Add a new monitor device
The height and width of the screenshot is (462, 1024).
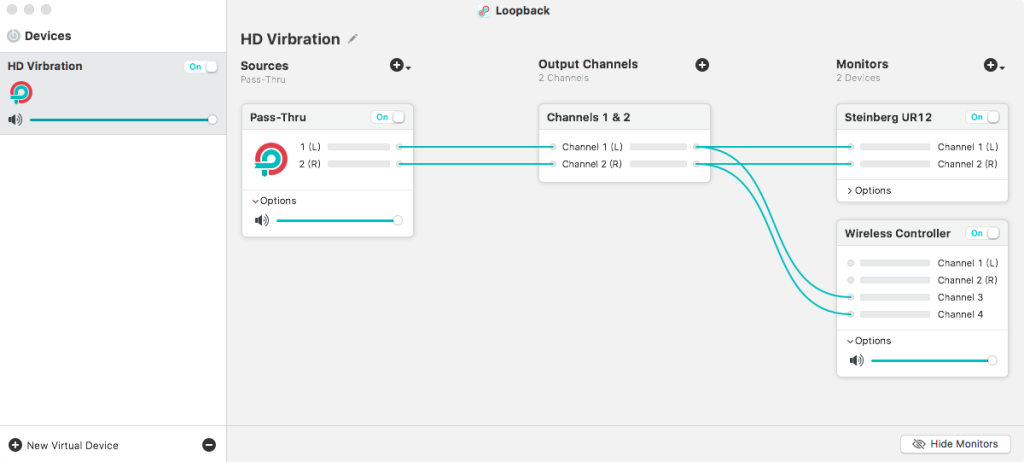(x=991, y=65)
